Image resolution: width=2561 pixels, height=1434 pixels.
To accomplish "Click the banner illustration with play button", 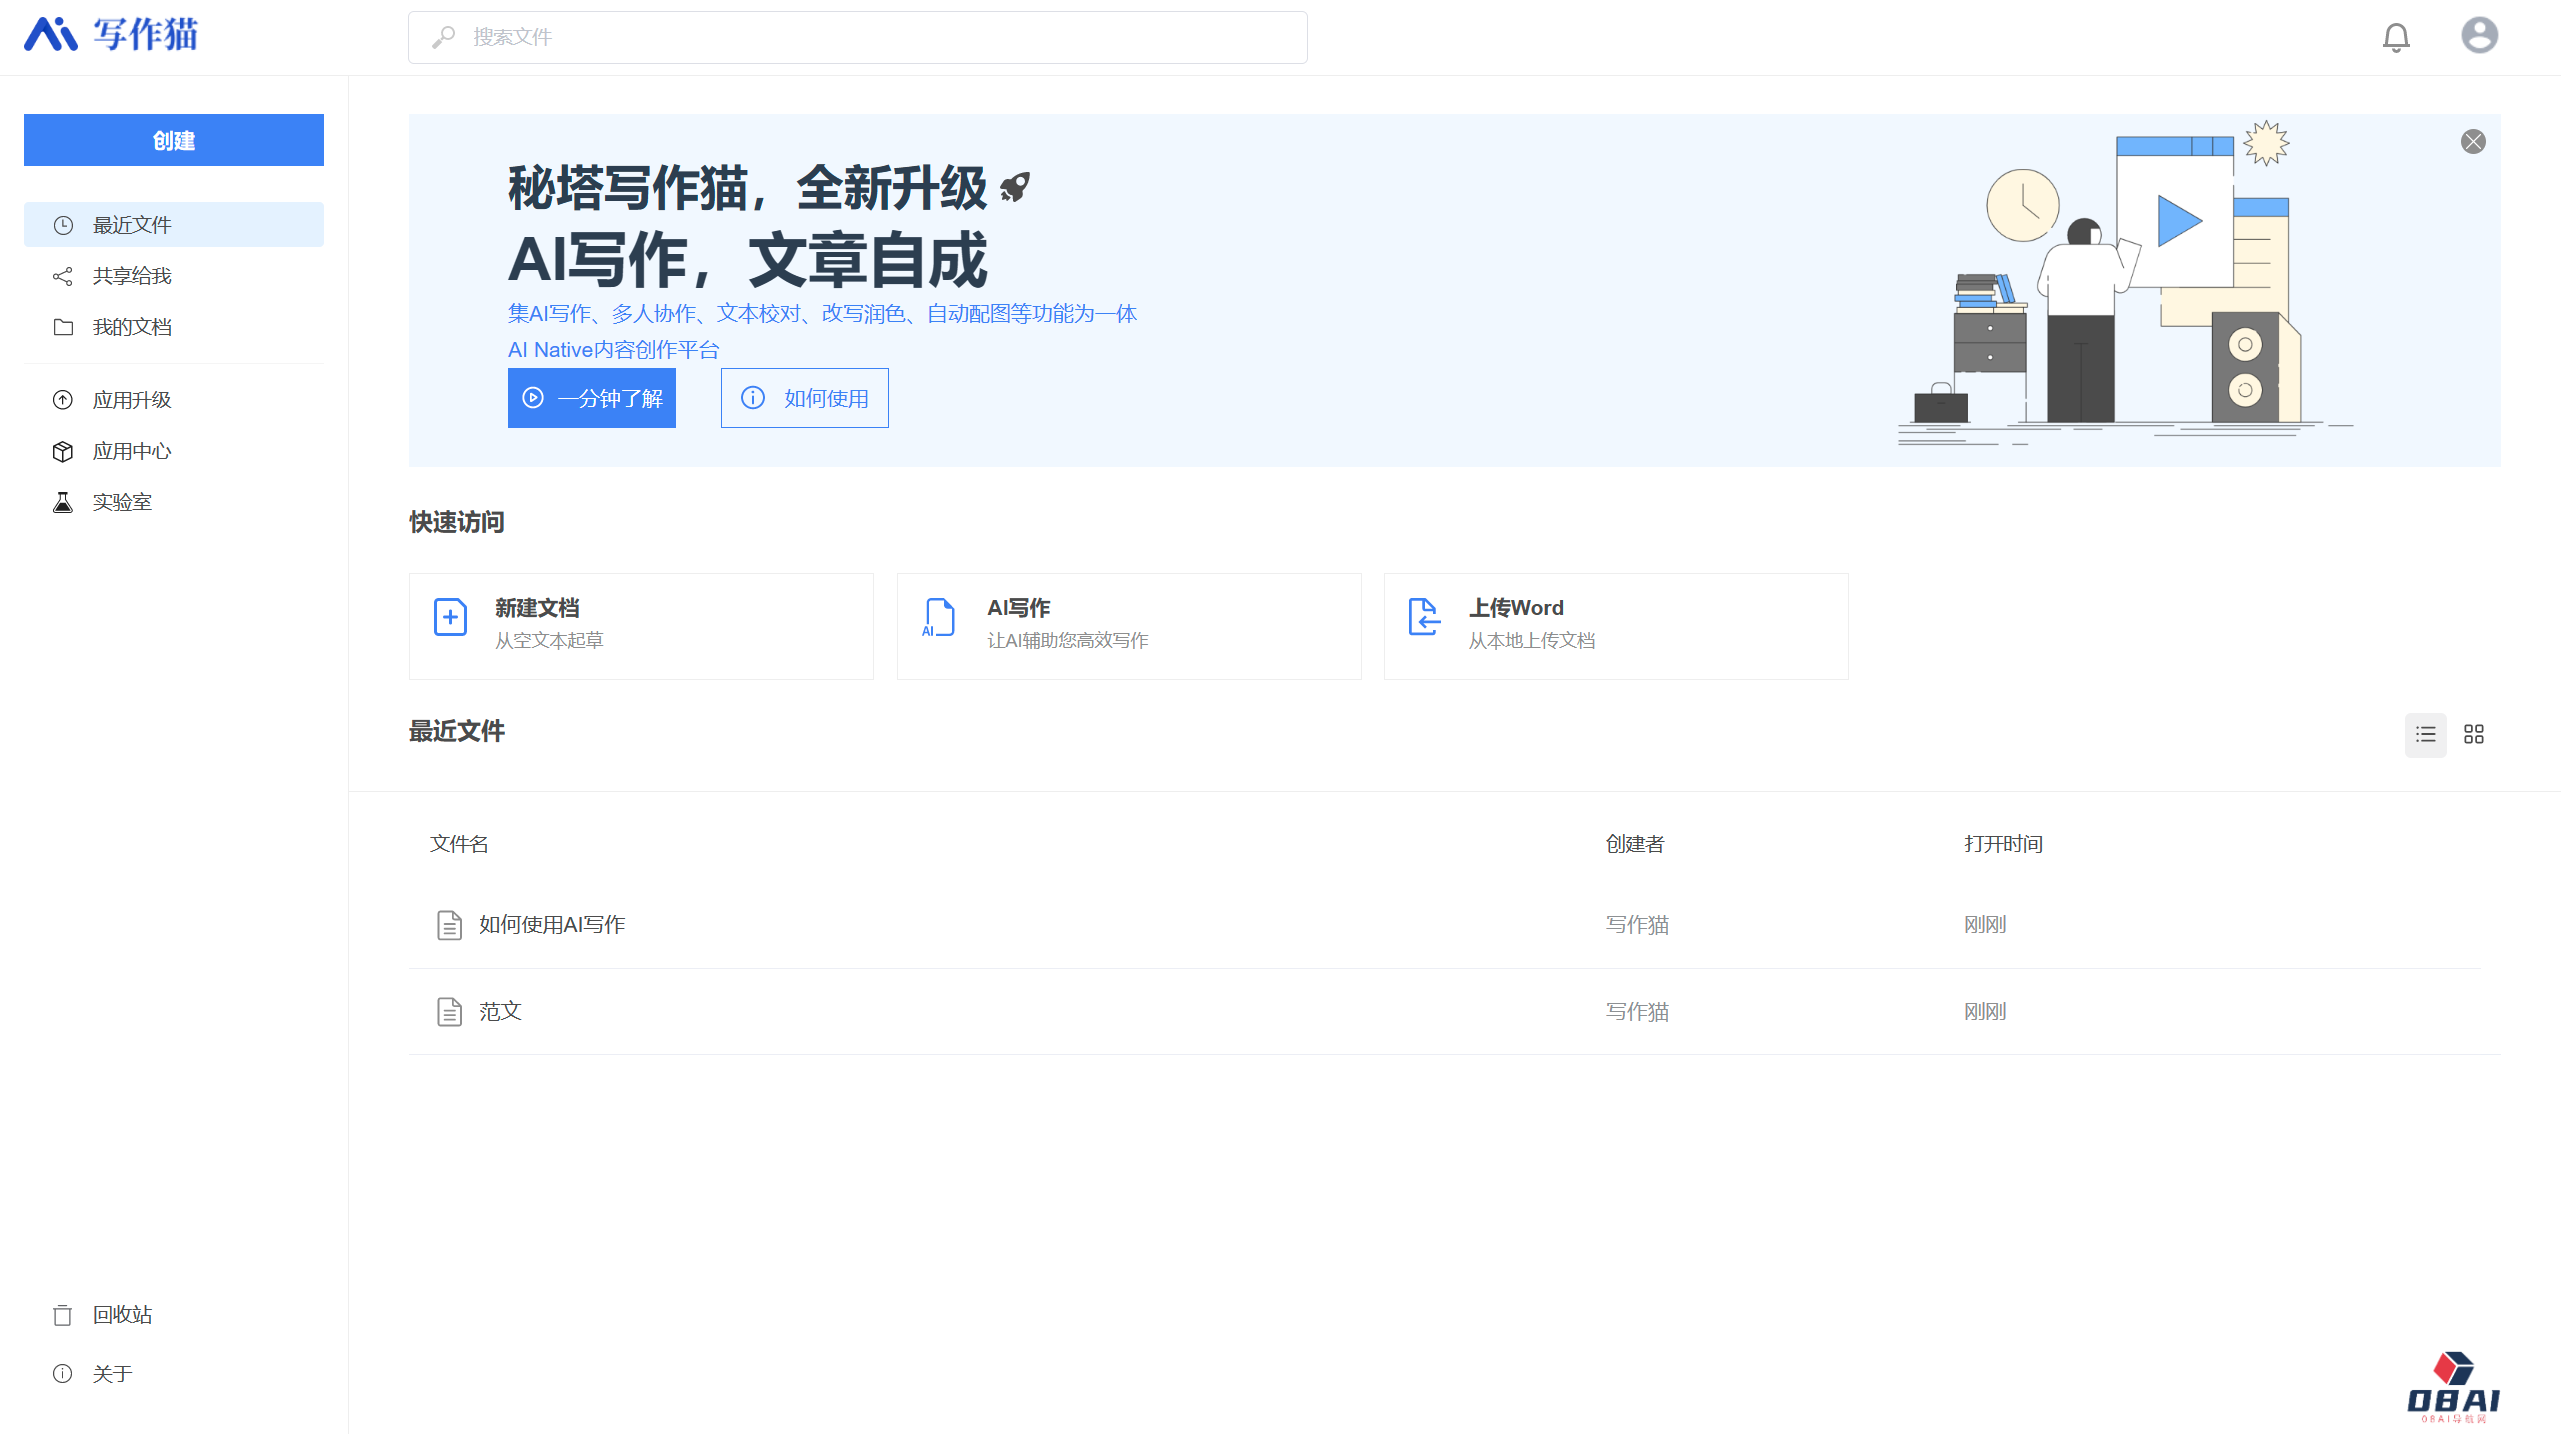I will click(x=2125, y=285).
